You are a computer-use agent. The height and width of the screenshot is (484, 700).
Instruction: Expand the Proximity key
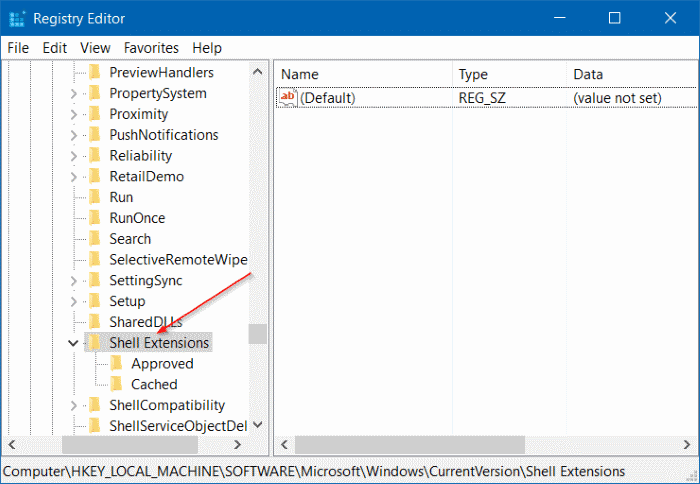(x=74, y=115)
